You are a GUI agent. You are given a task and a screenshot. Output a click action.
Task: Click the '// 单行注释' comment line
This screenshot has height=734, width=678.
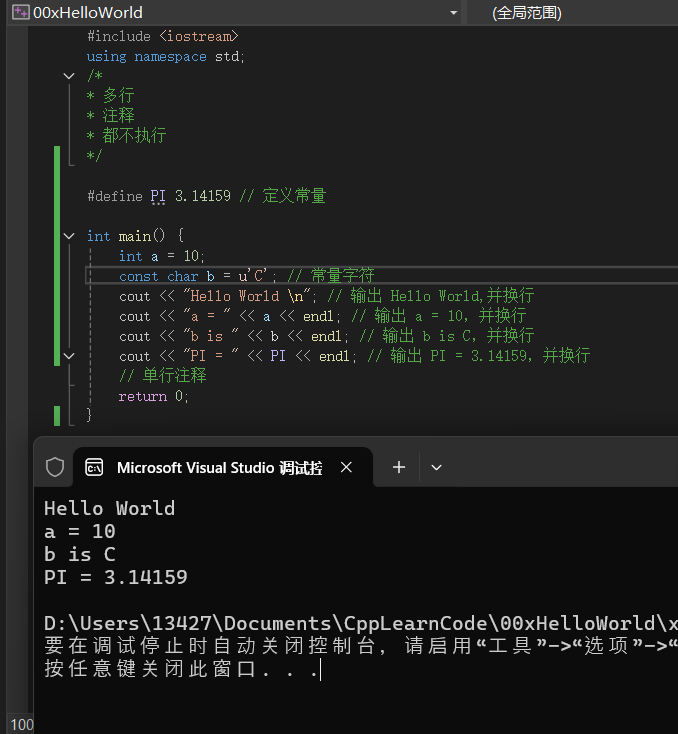click(162, 375)
